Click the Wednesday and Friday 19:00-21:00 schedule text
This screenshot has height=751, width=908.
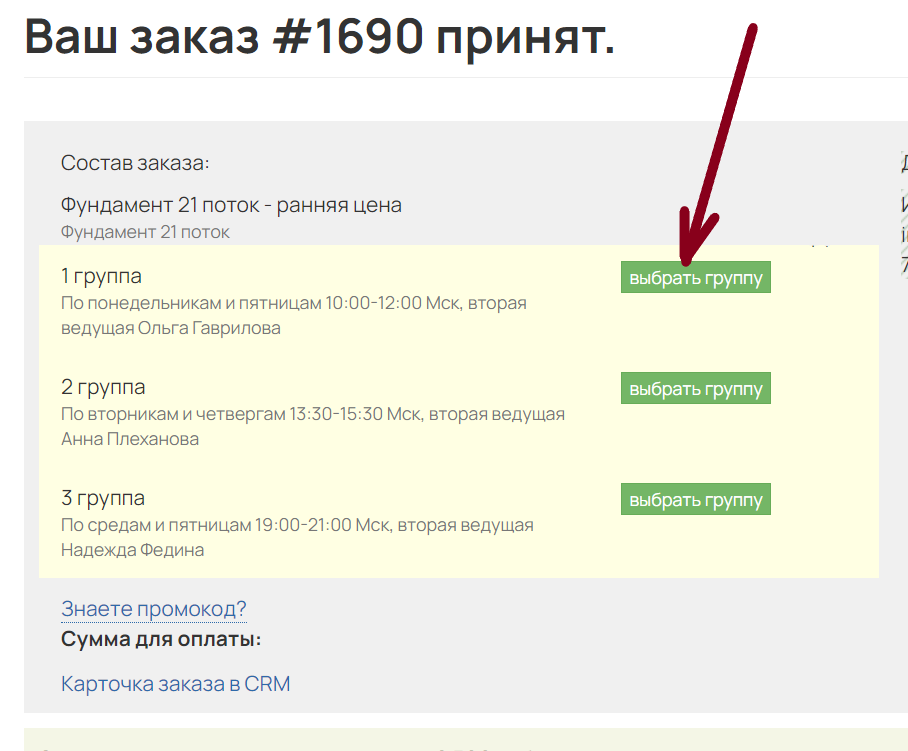297,525
